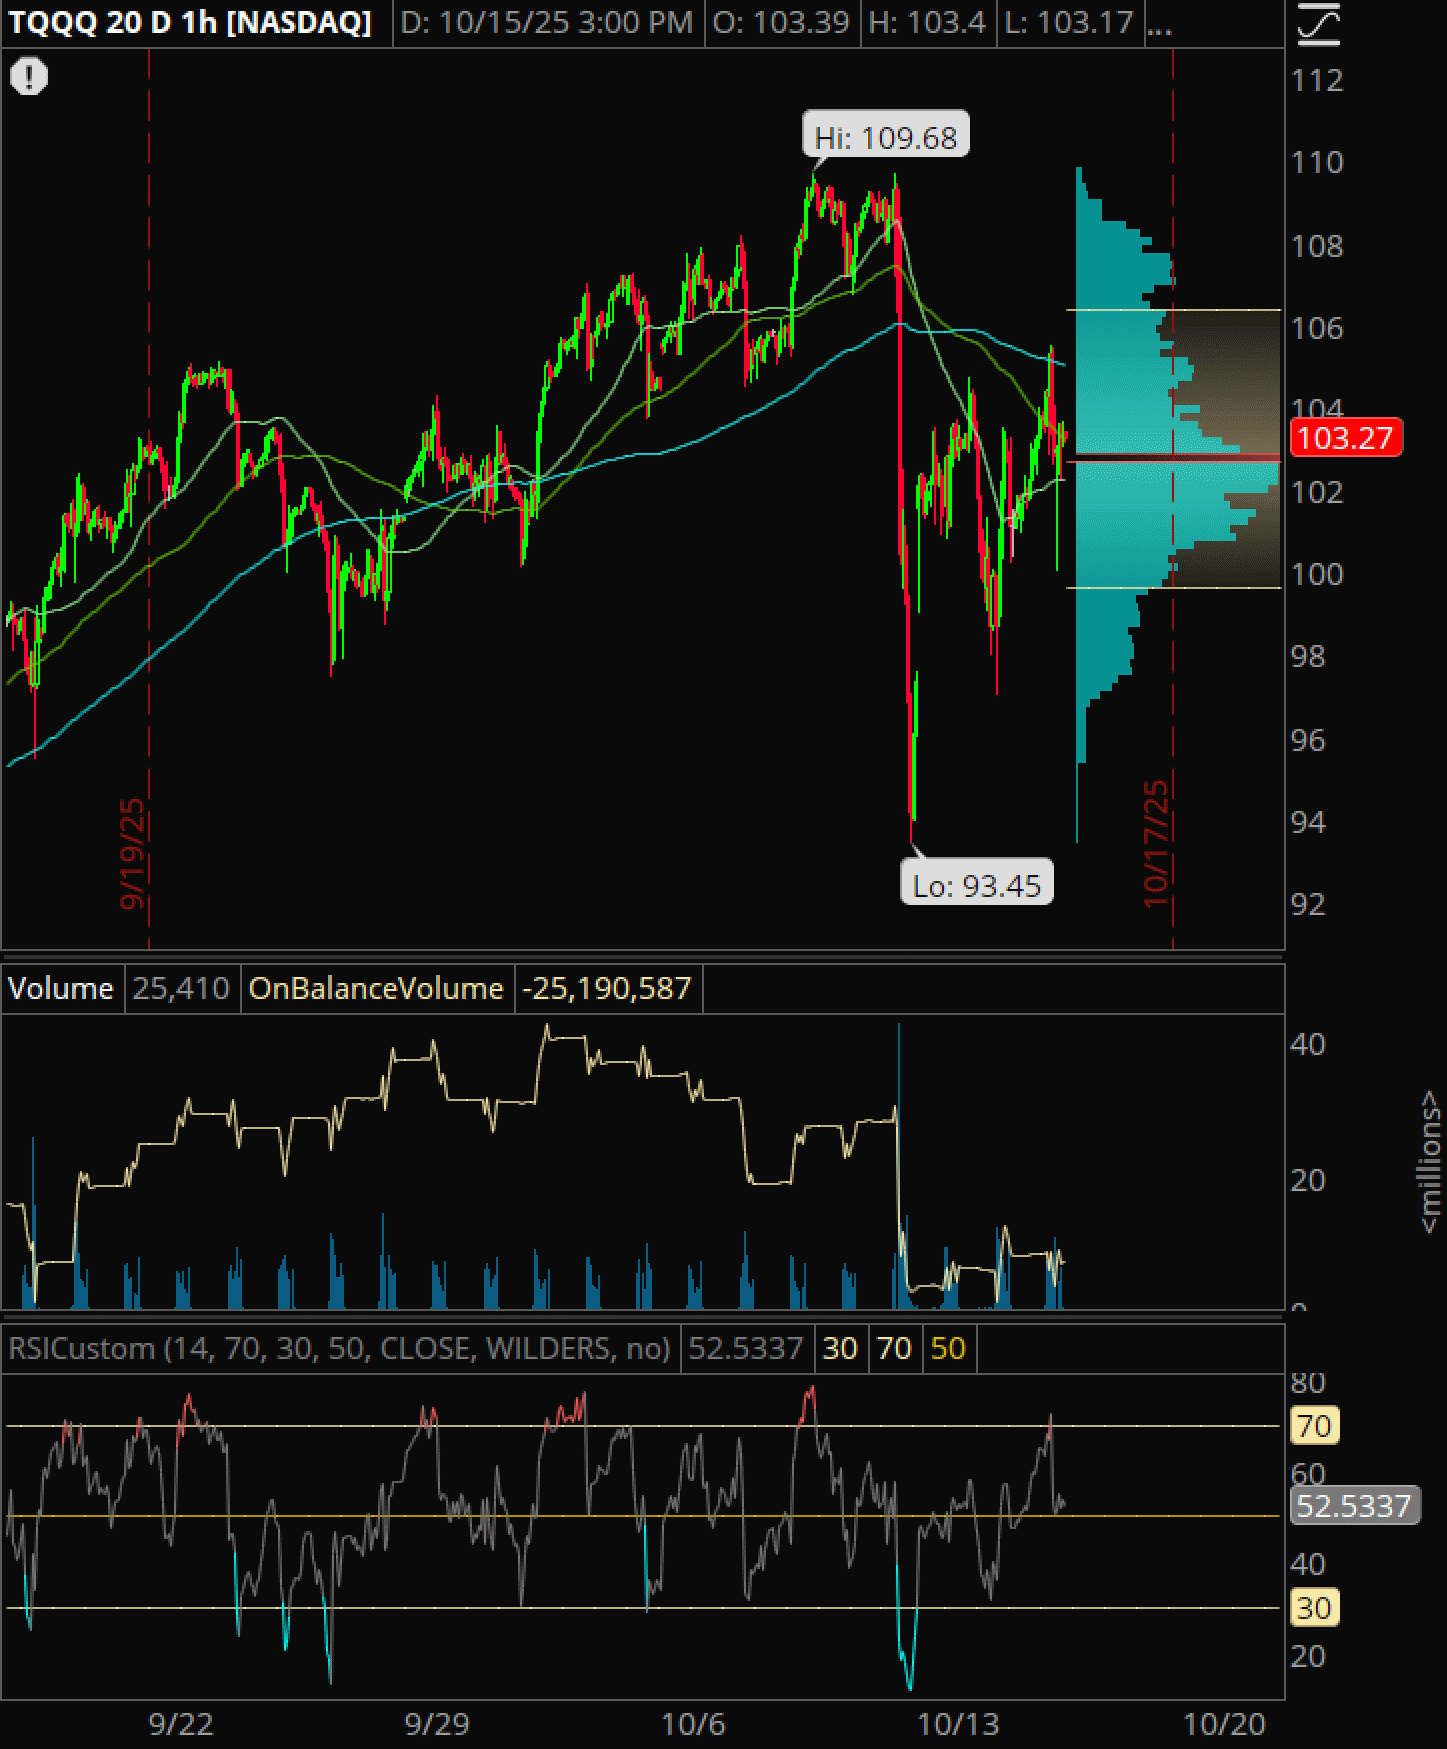Screen dimensions: 1447x1749
Task: Click the 96 label on the price axis
Action: (1308, 740)
